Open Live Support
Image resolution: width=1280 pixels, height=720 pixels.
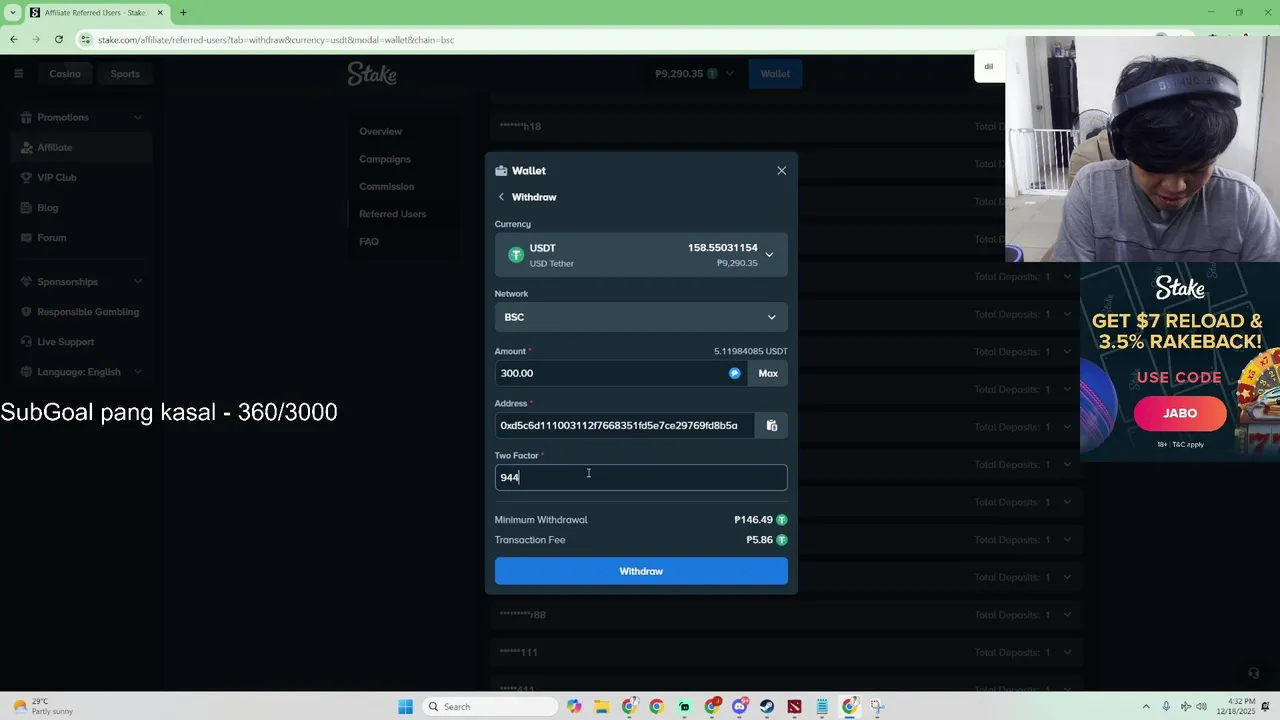pyautogui.click(x=82, y=342)
